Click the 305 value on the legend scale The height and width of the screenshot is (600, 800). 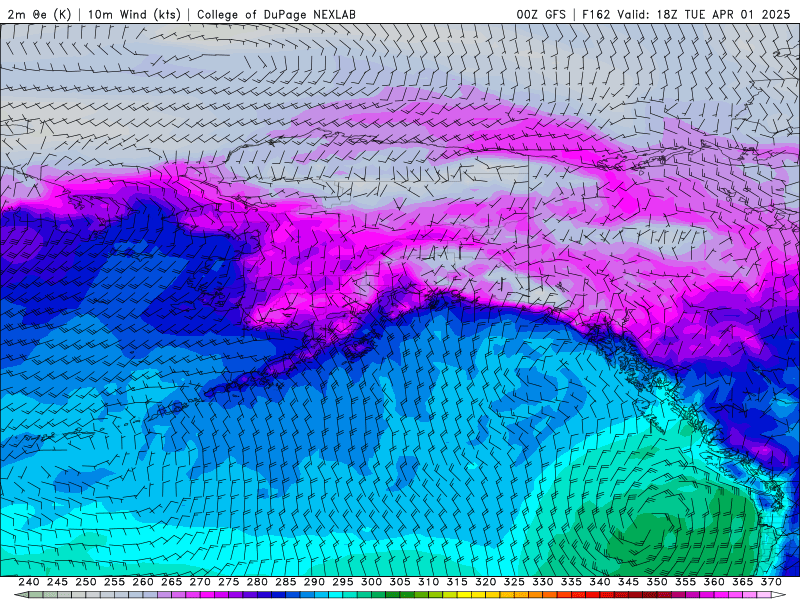click(400, 582)
